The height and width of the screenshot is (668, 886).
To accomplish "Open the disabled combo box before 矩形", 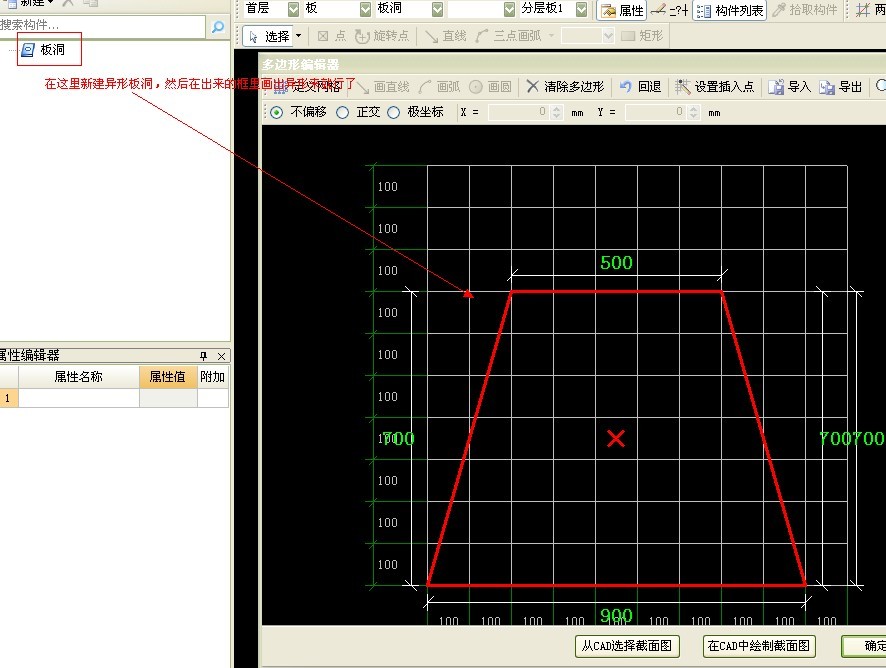I will click(x=587, y=36).
